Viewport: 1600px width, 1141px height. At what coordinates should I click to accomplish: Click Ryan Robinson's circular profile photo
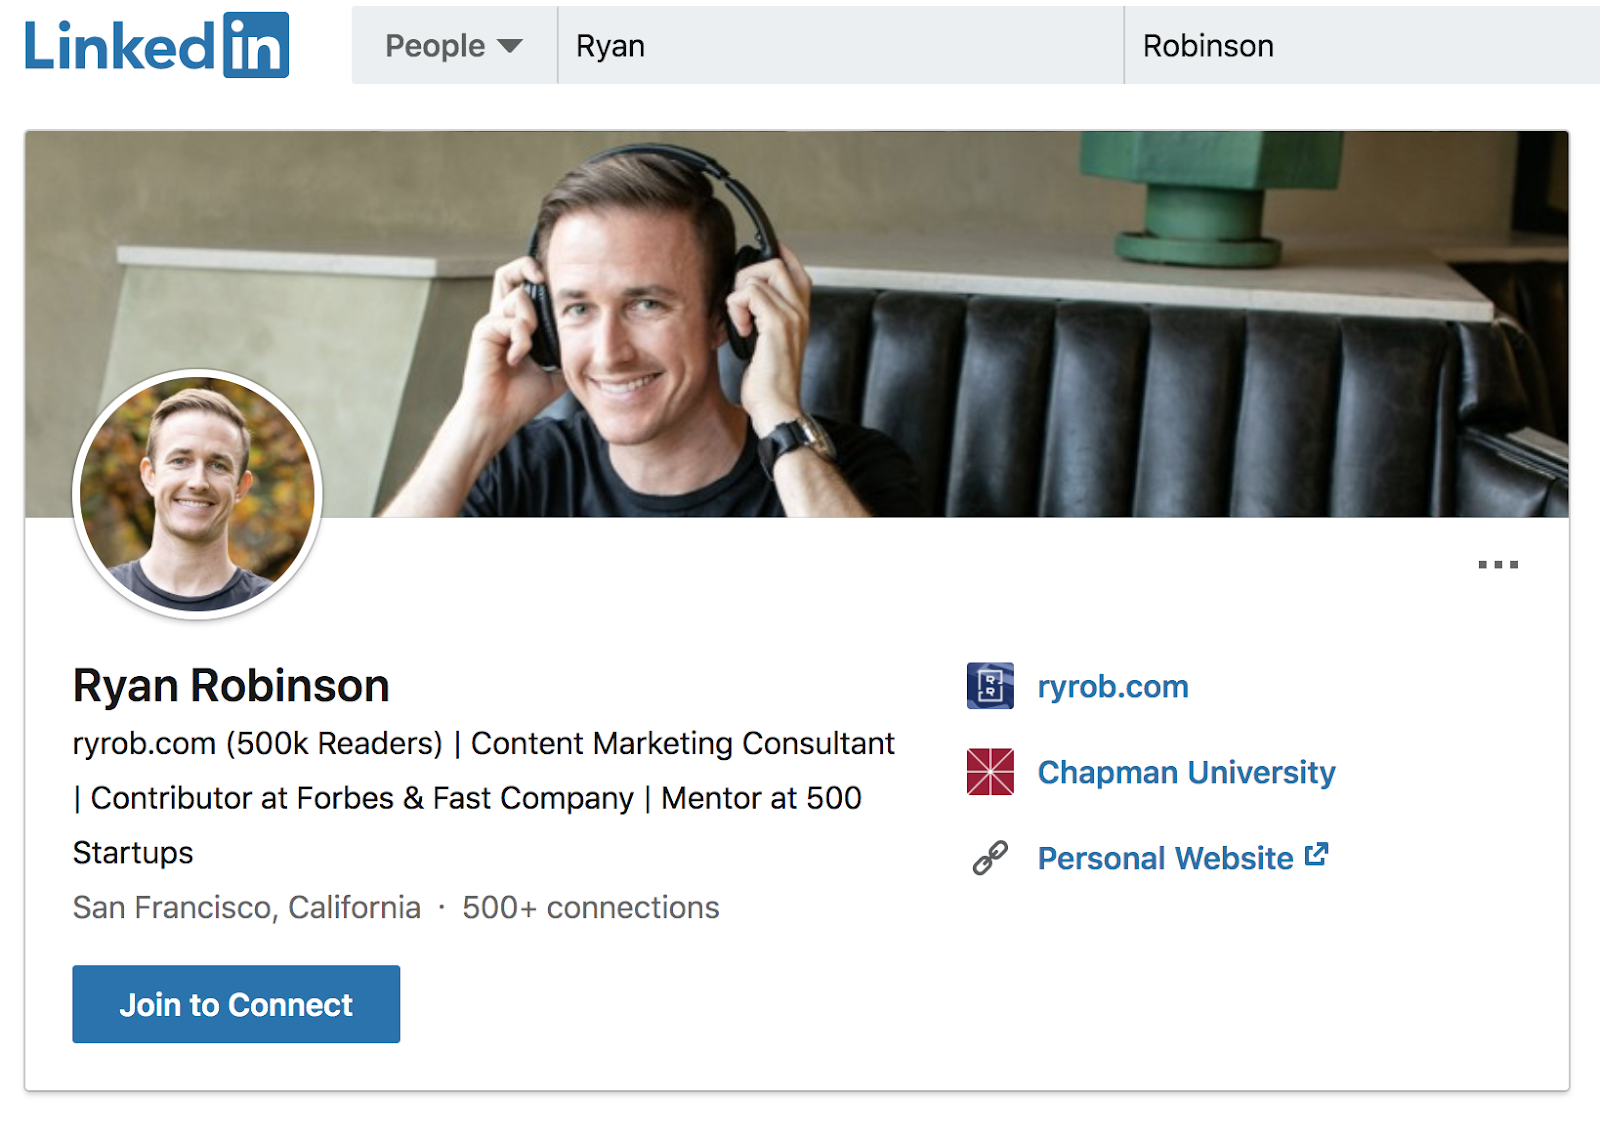tap(196, 495)
